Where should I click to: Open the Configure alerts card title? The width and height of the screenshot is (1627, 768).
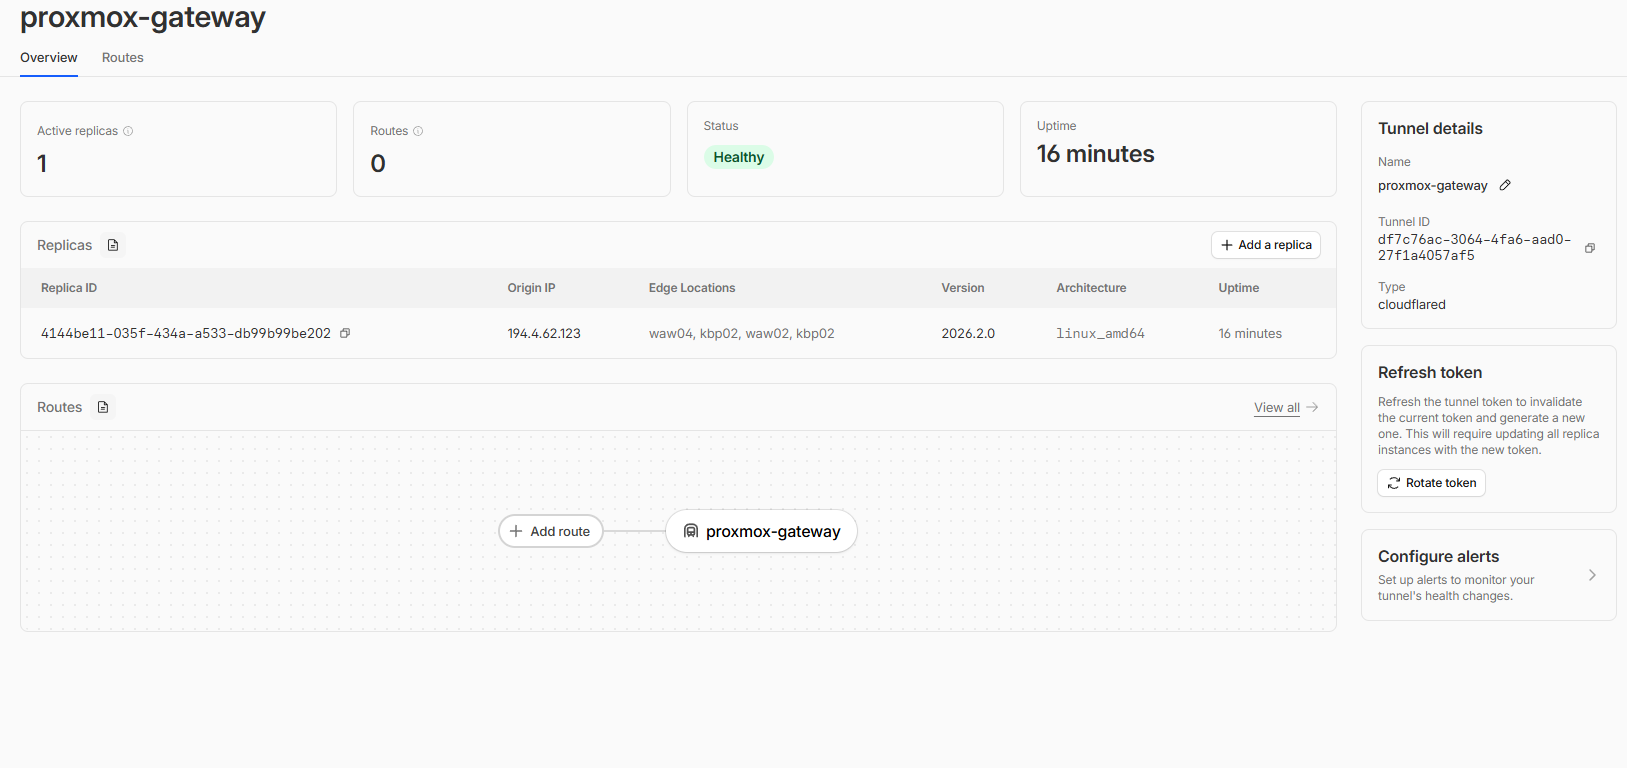pyautogui.click(x=1438, y=556)
